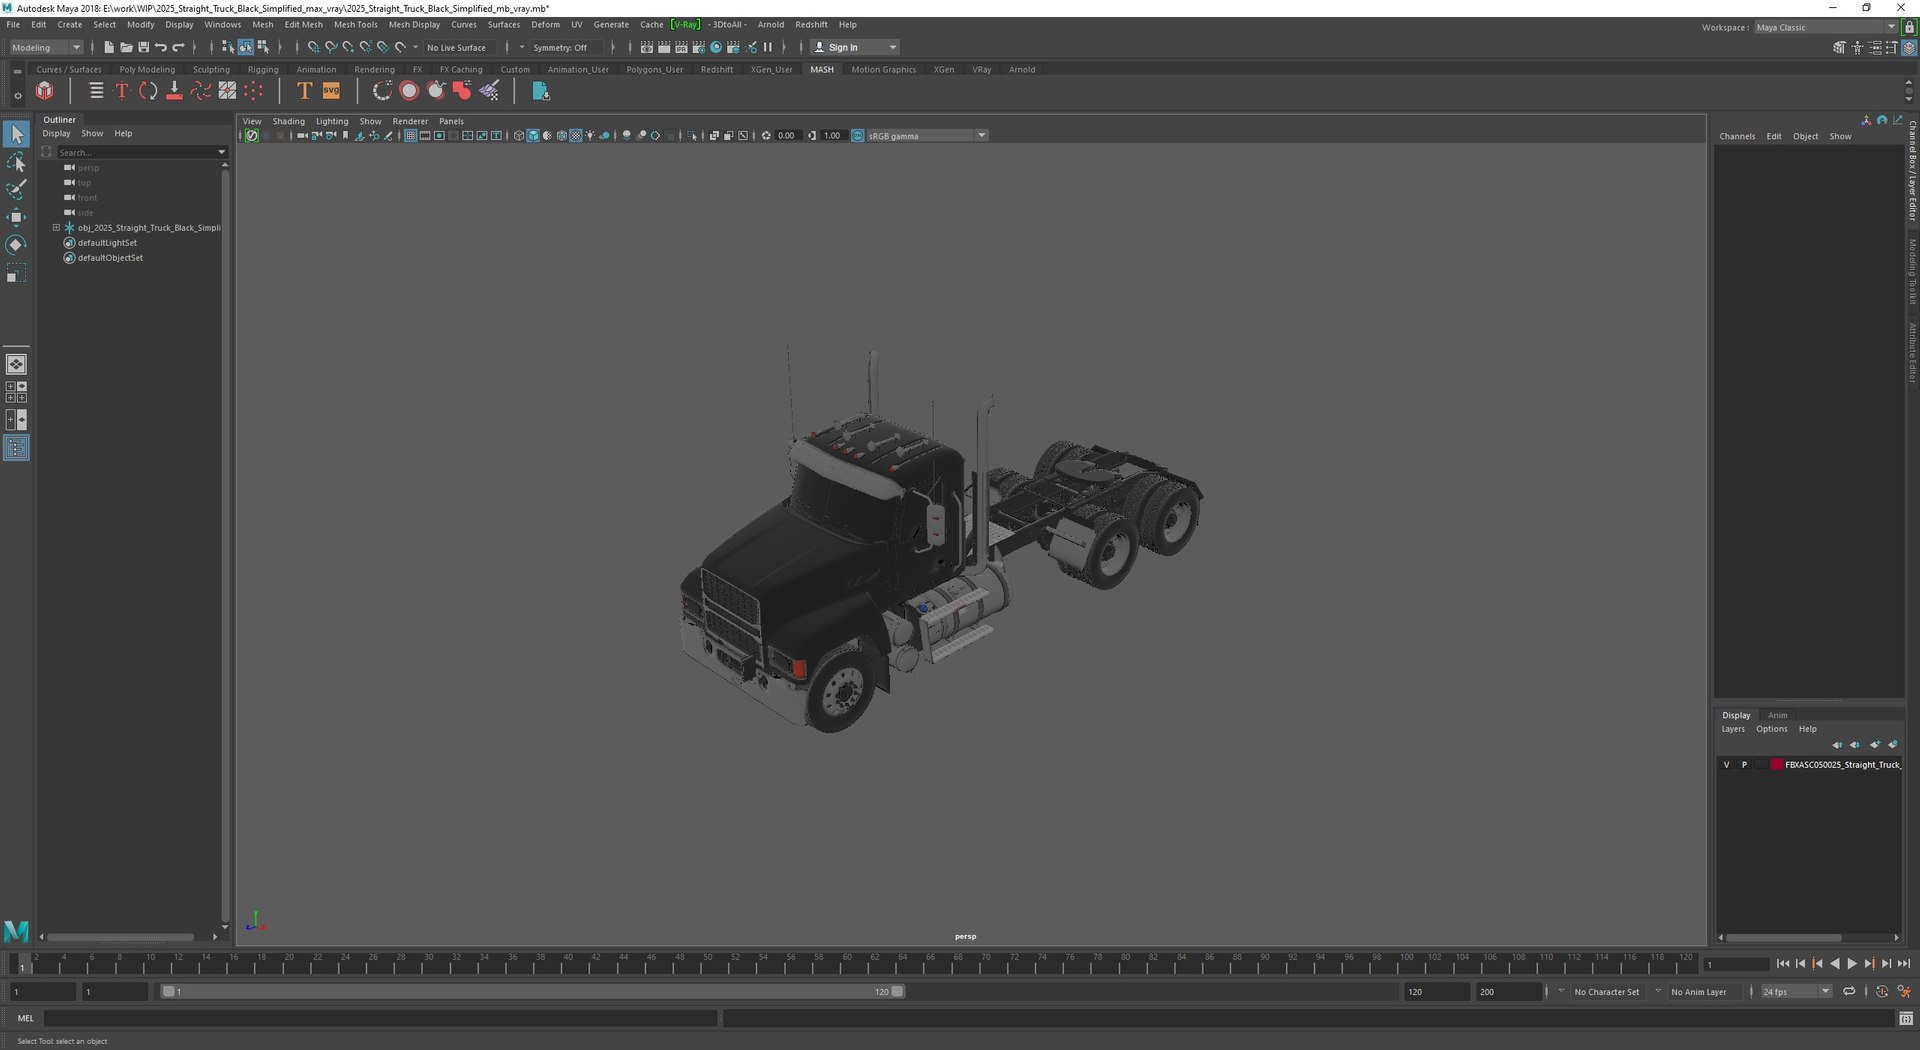1920x1050 pixels.
Task: Switch to the Anim layer tab
Action: pos(1777,716)
